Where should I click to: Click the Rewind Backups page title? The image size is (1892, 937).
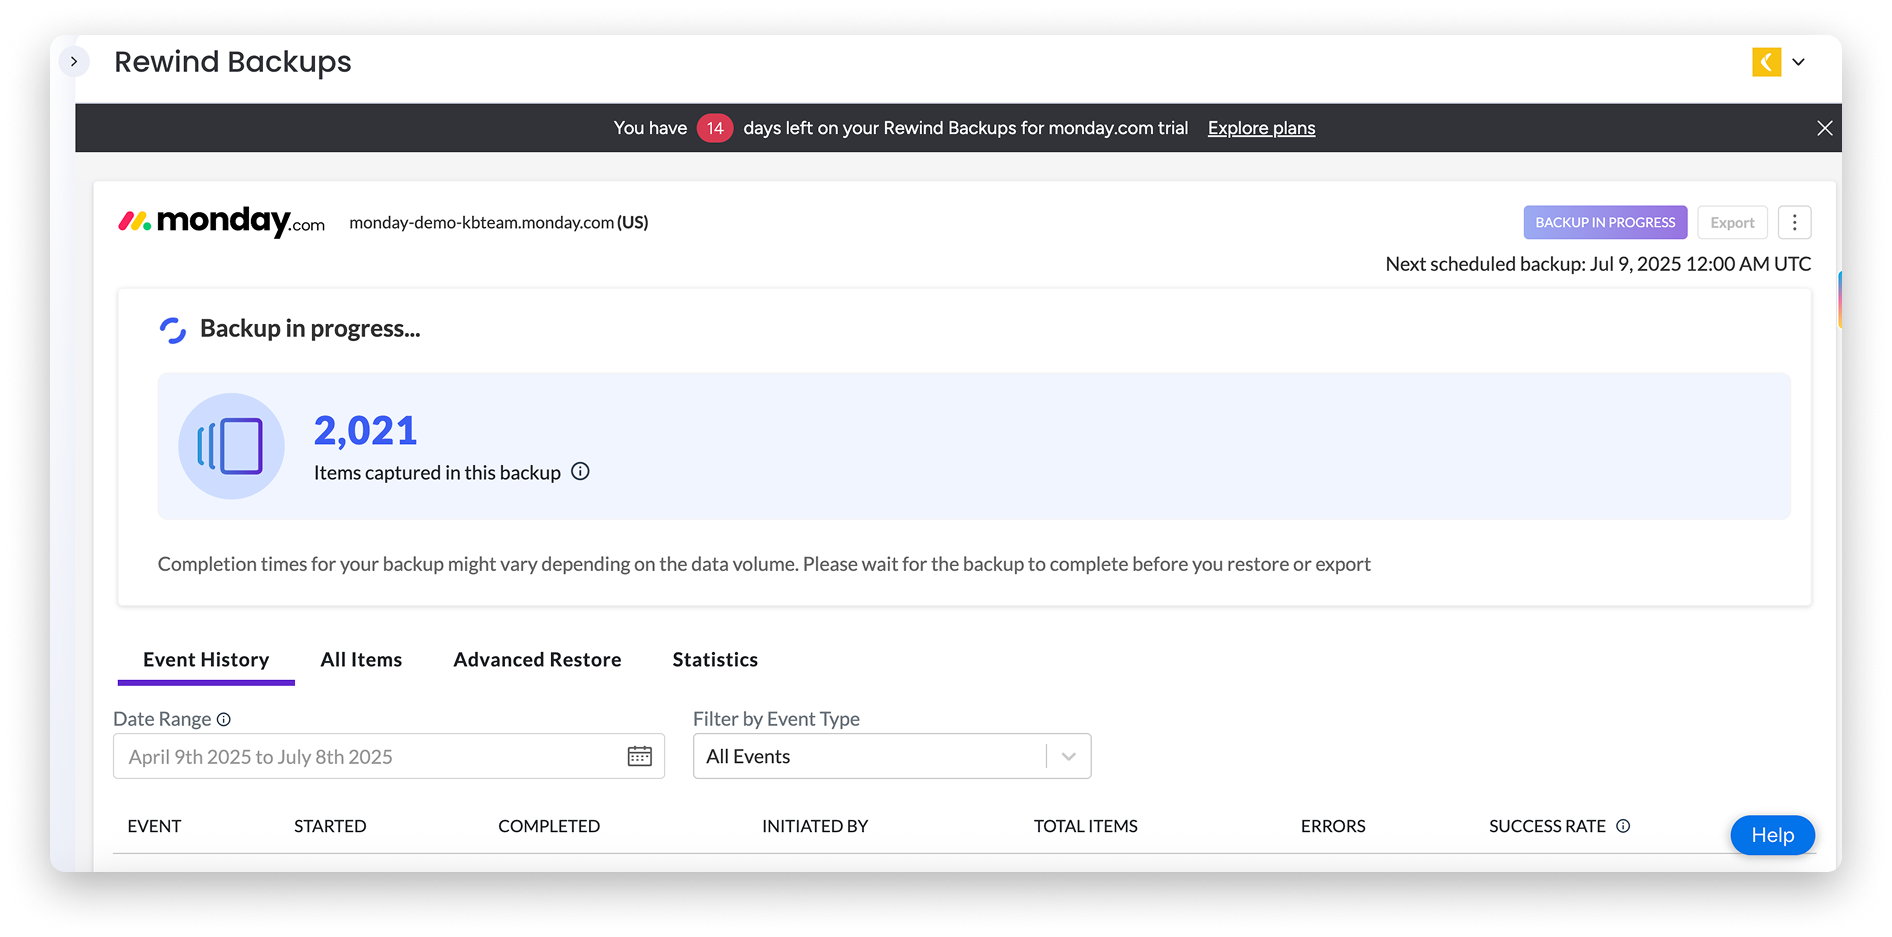[x=233, y=62]
